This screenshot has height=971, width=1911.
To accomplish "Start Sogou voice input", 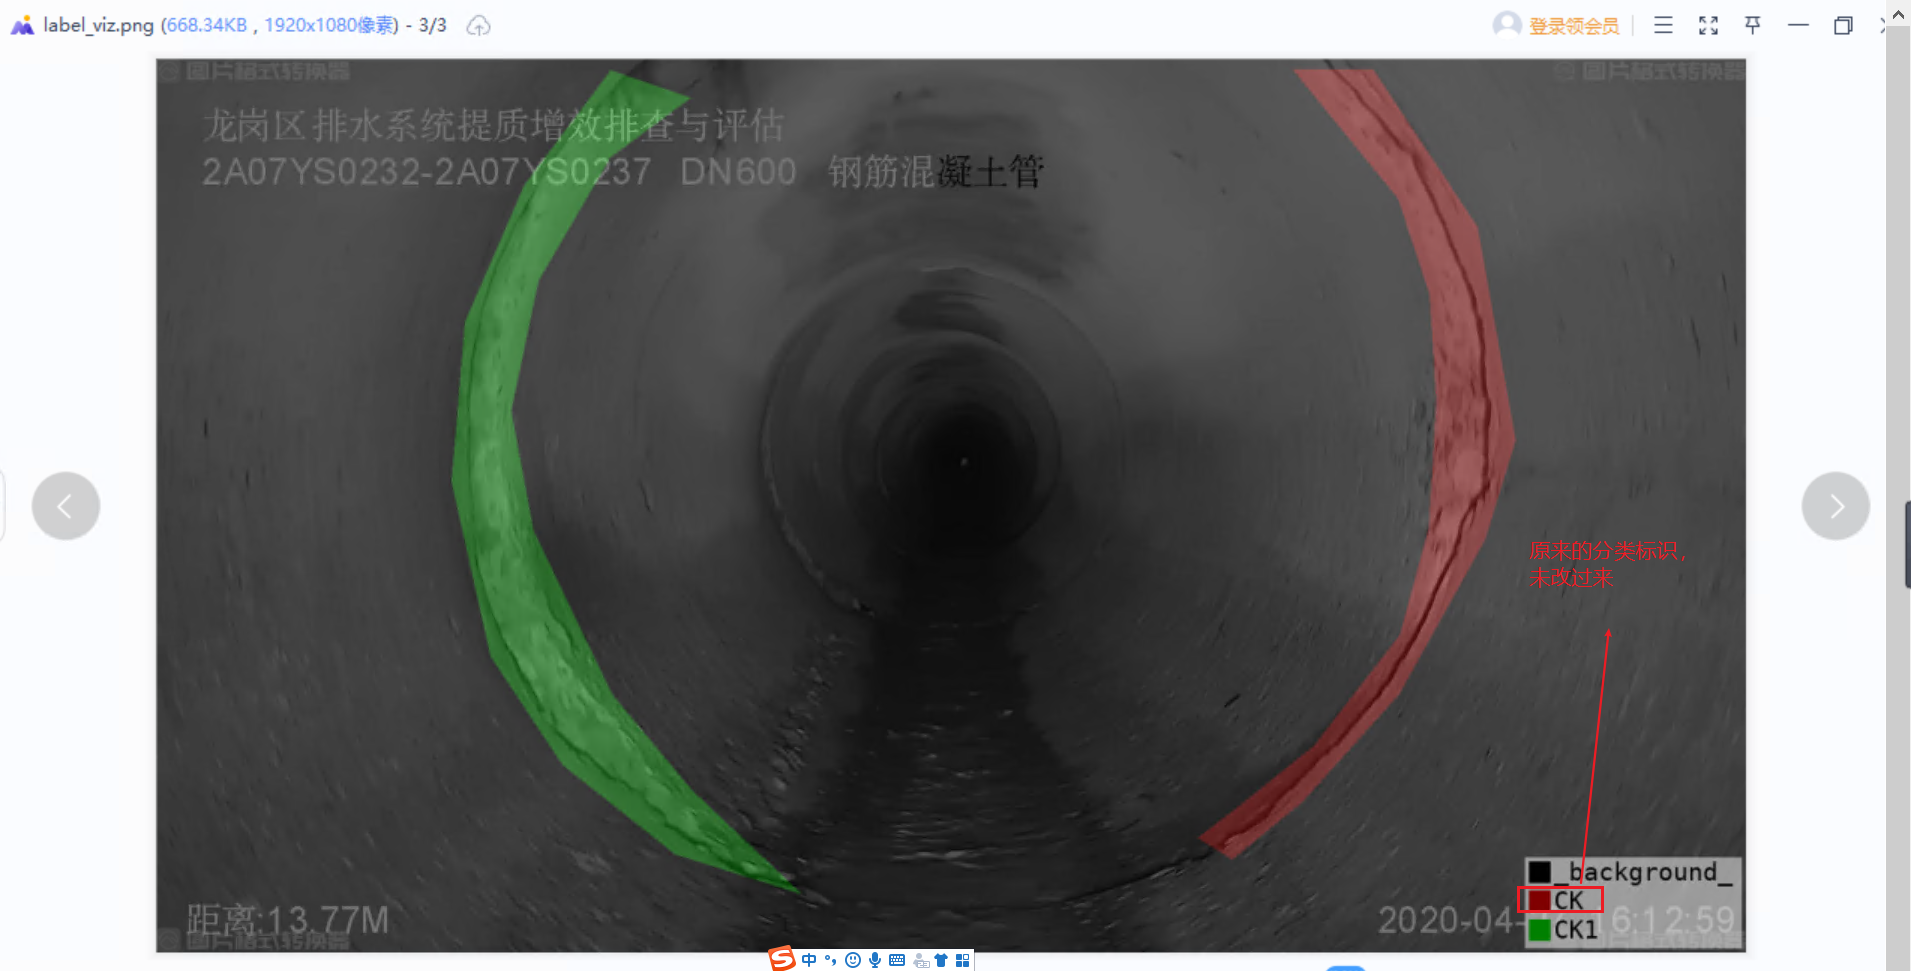I will 875,958.
